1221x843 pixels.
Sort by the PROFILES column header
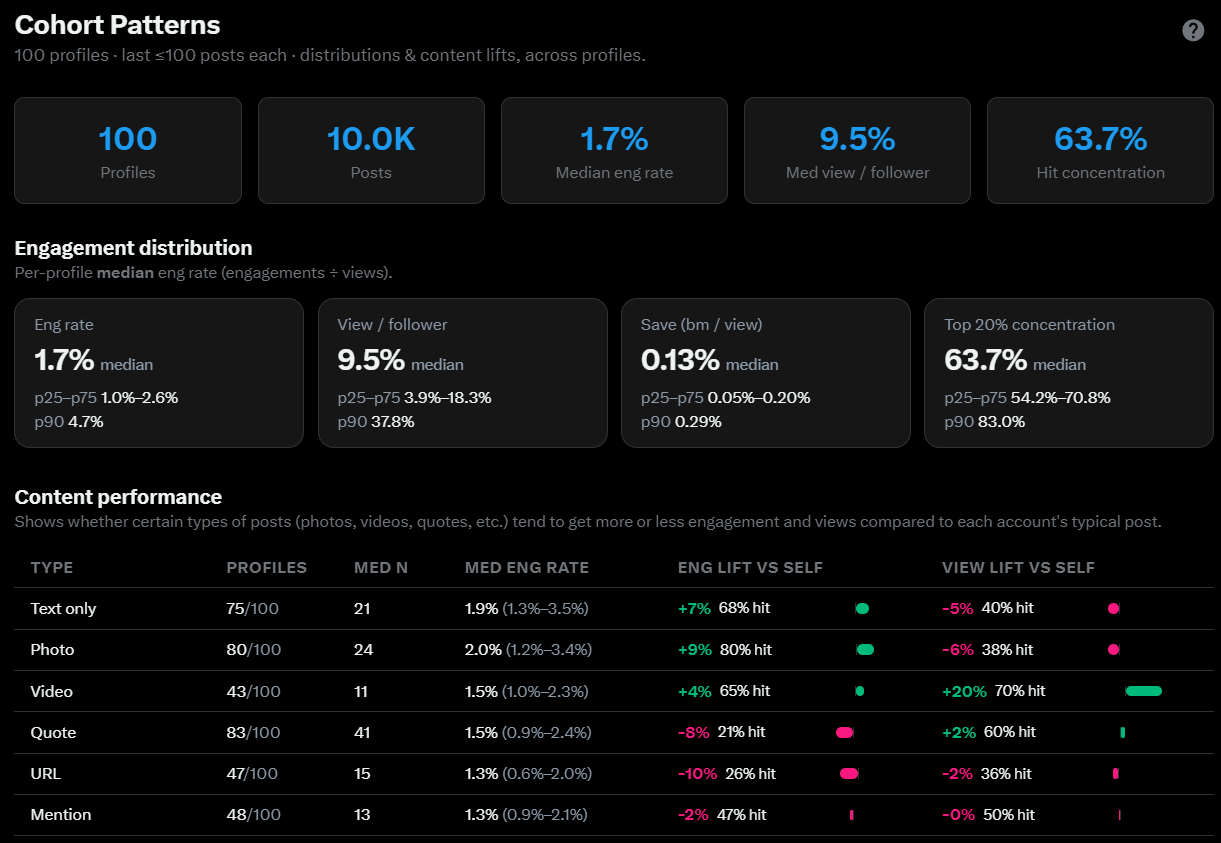(267, 567)
